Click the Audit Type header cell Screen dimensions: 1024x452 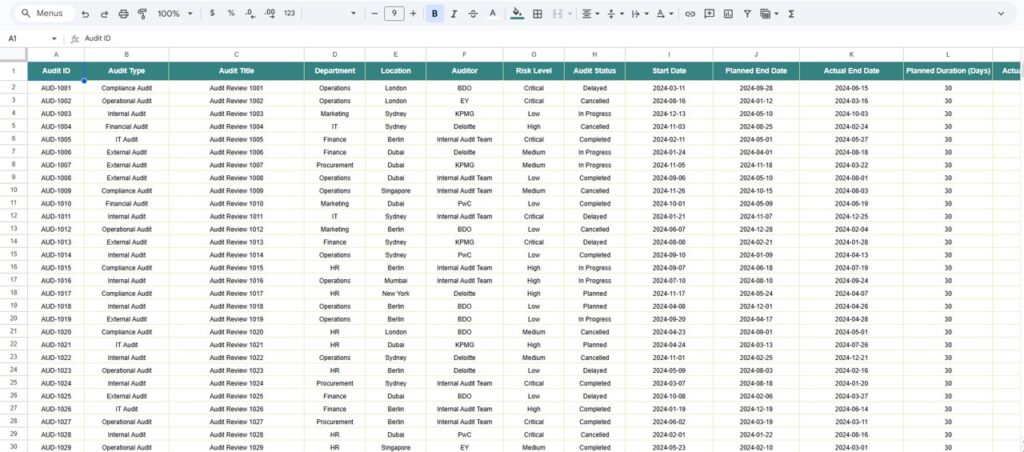coord(127,71)
